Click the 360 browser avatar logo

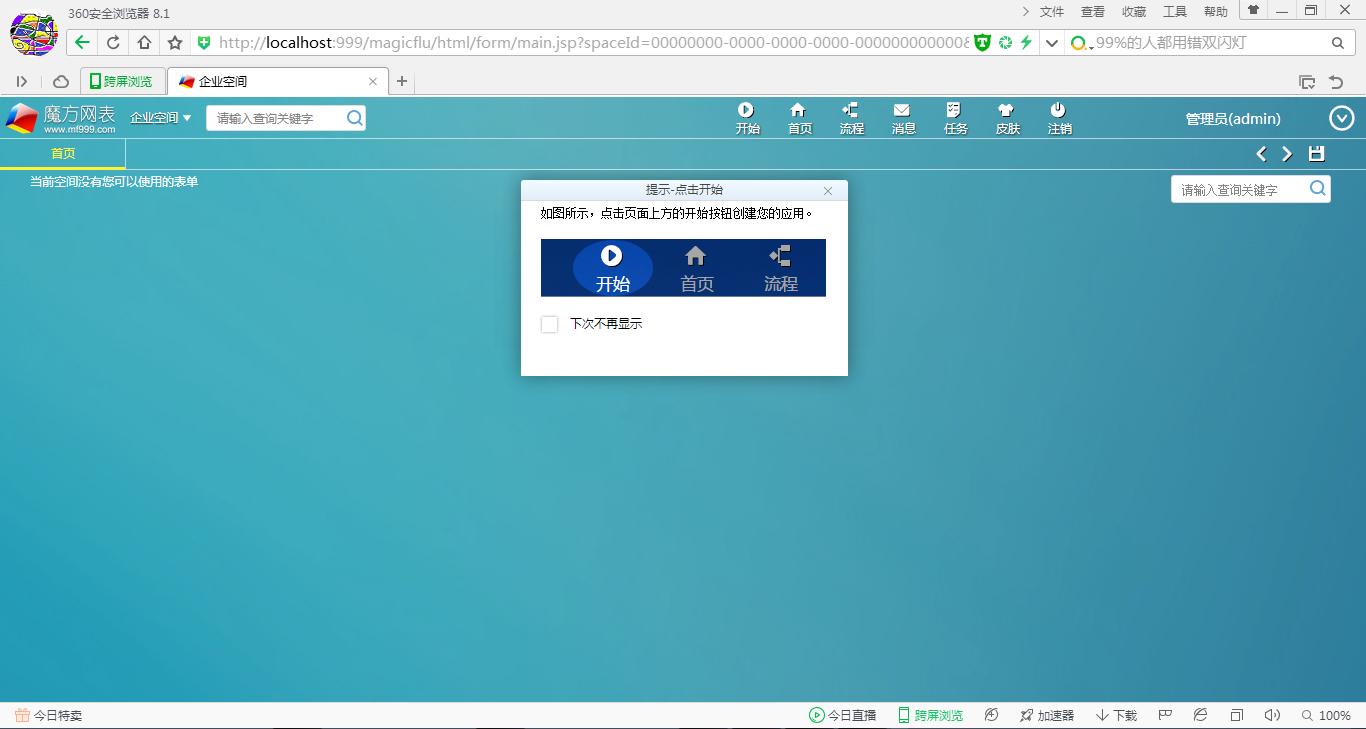click(34, 34)
